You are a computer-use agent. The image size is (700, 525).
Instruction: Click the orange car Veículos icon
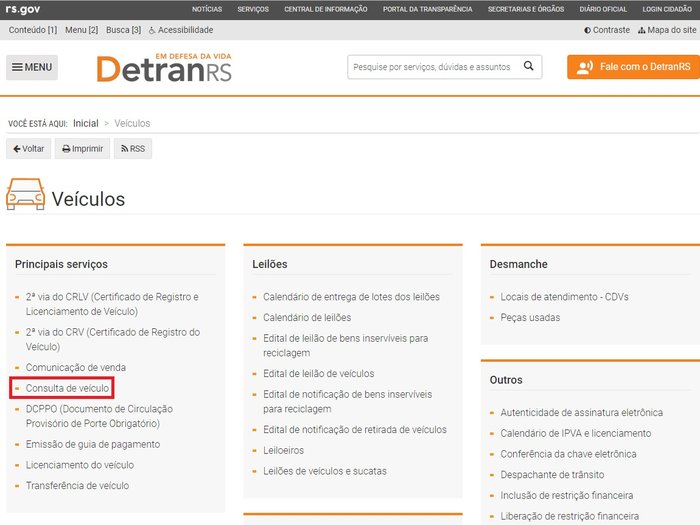(x=25, y=194)
